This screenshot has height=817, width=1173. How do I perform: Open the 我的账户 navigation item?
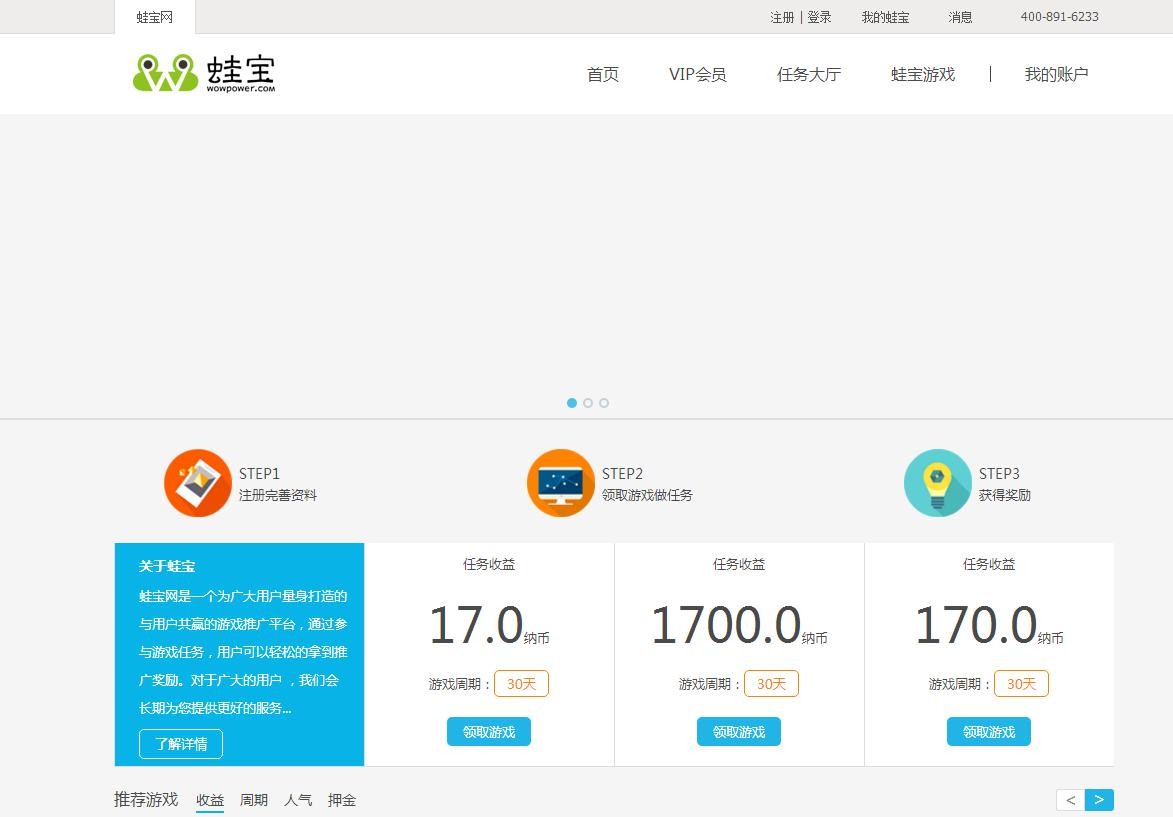1056,74
